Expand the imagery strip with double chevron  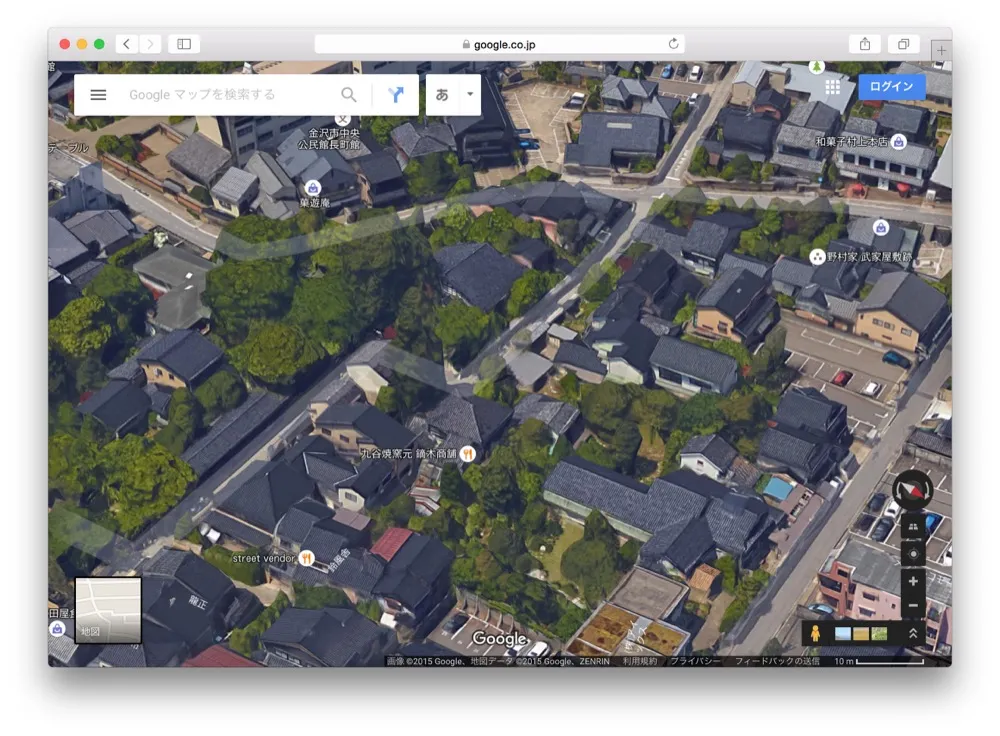click(x=912, y=633)
